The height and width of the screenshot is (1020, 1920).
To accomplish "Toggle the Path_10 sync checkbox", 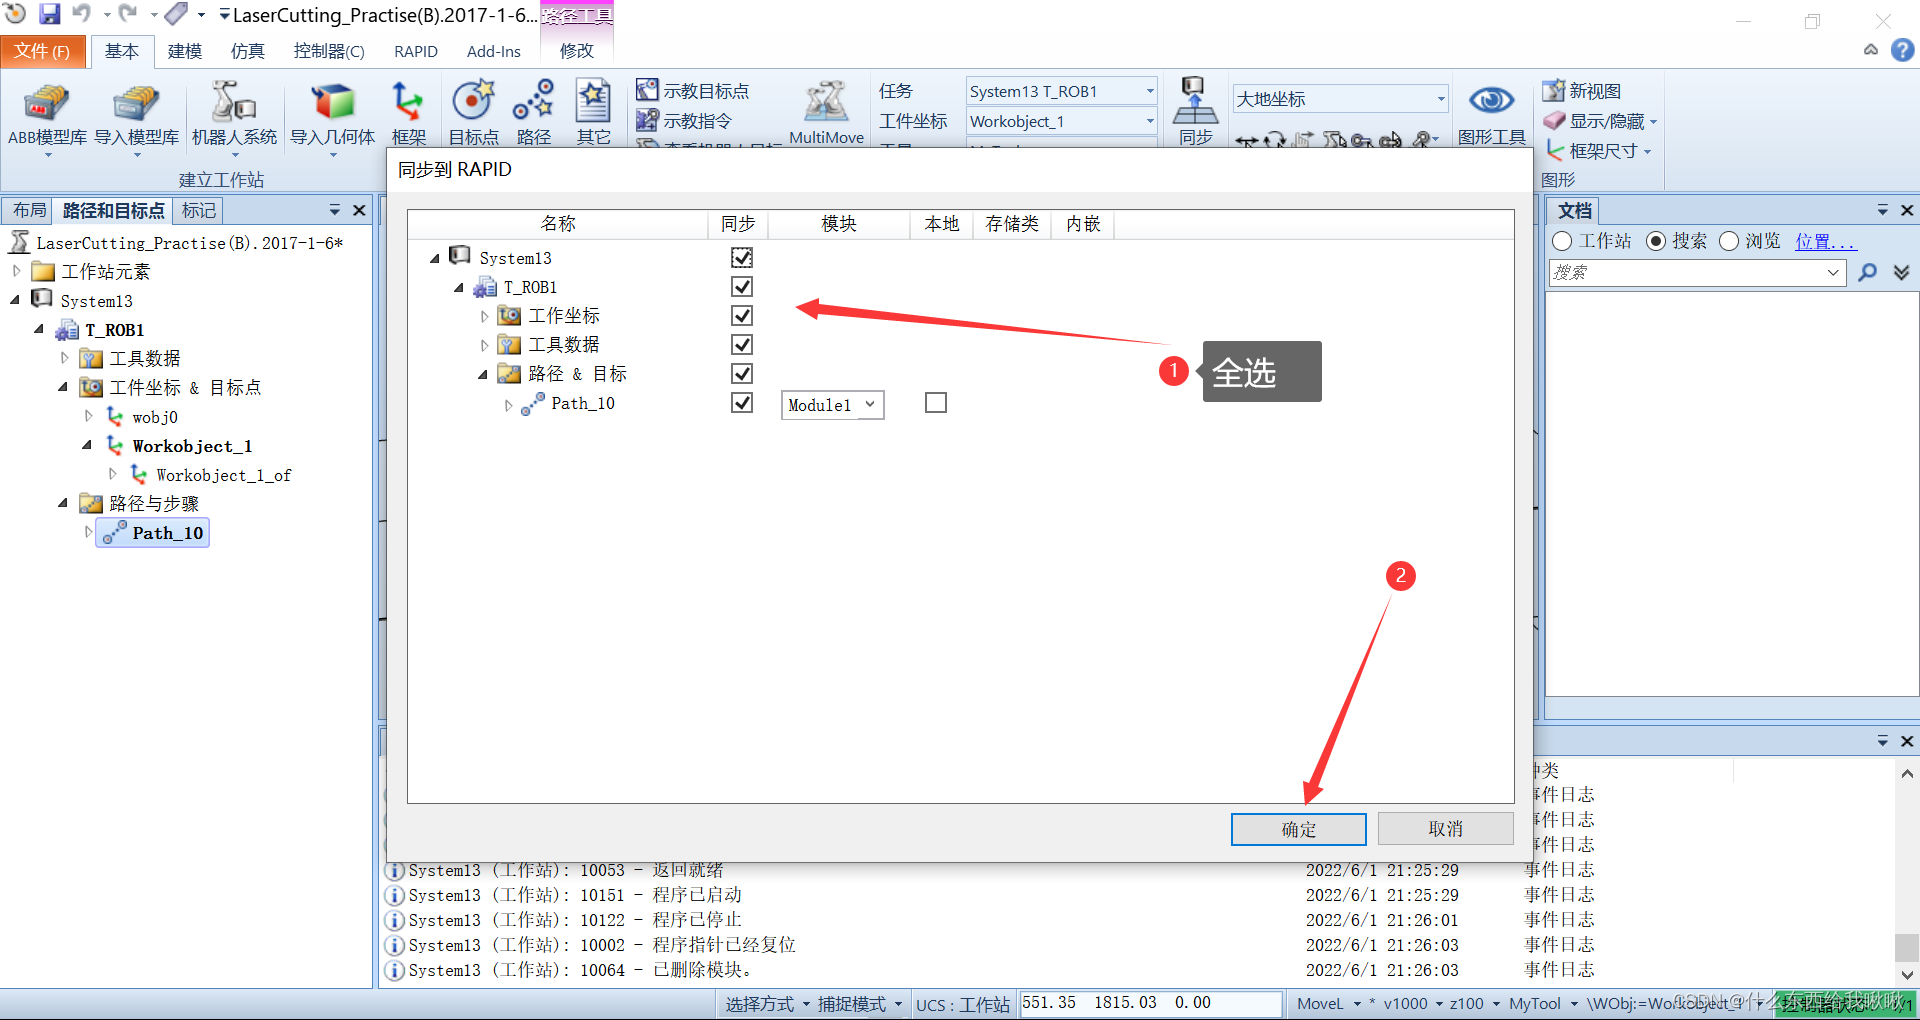I will coord(742,402).
